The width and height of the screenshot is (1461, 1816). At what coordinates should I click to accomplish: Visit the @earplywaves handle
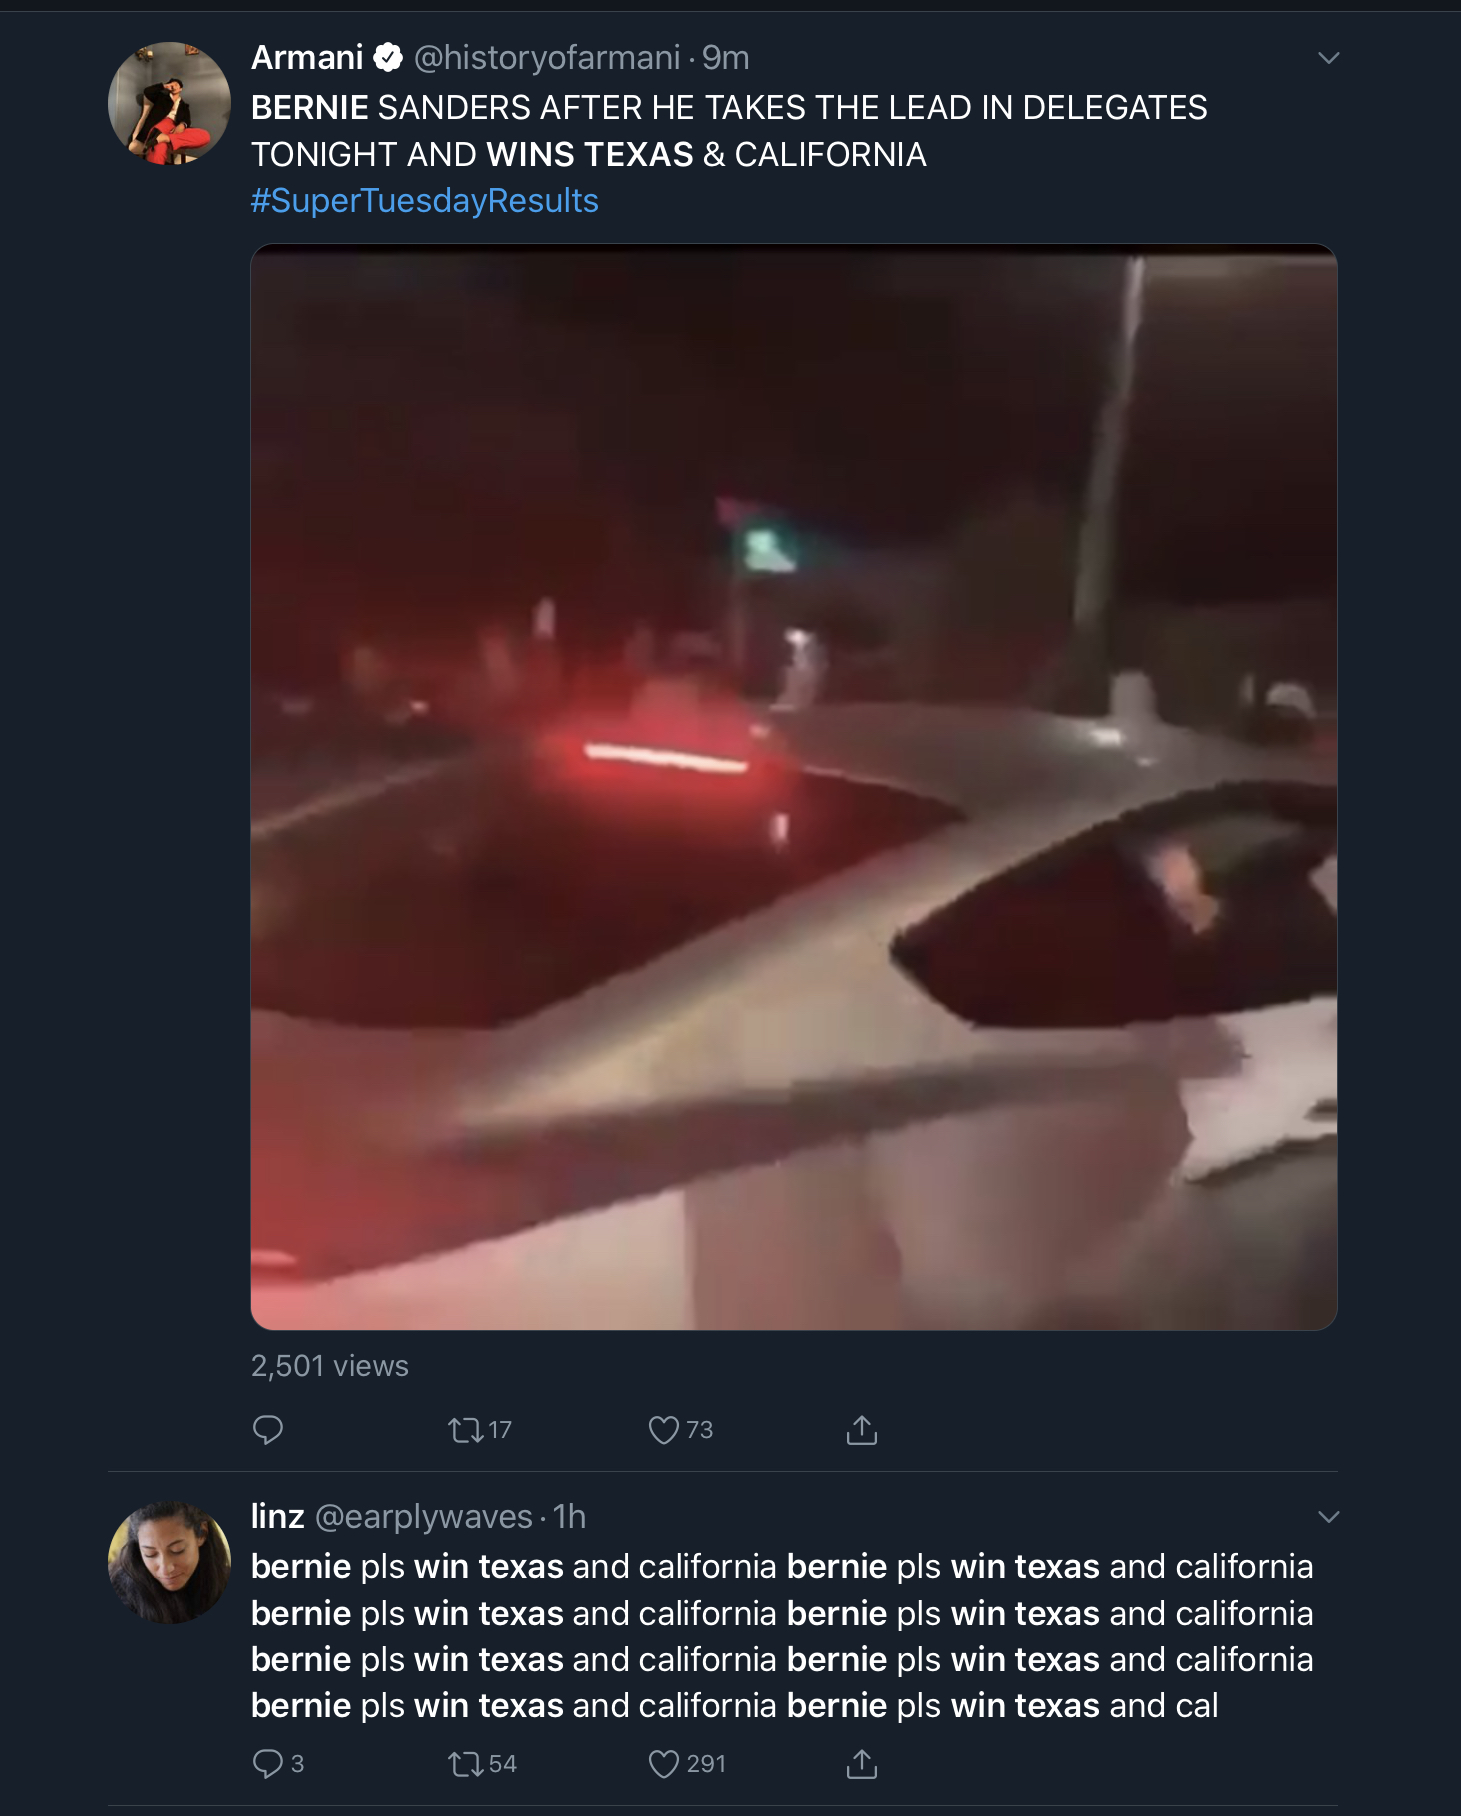tap(424, 1517)
